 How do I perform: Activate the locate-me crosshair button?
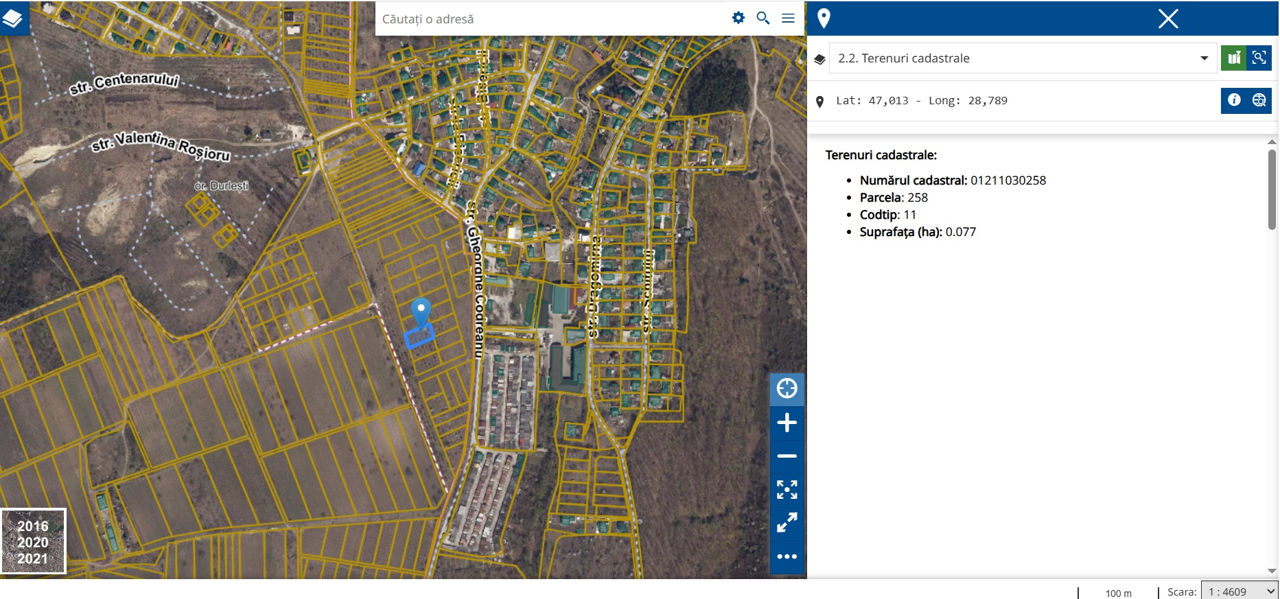[x=787, y=389]
